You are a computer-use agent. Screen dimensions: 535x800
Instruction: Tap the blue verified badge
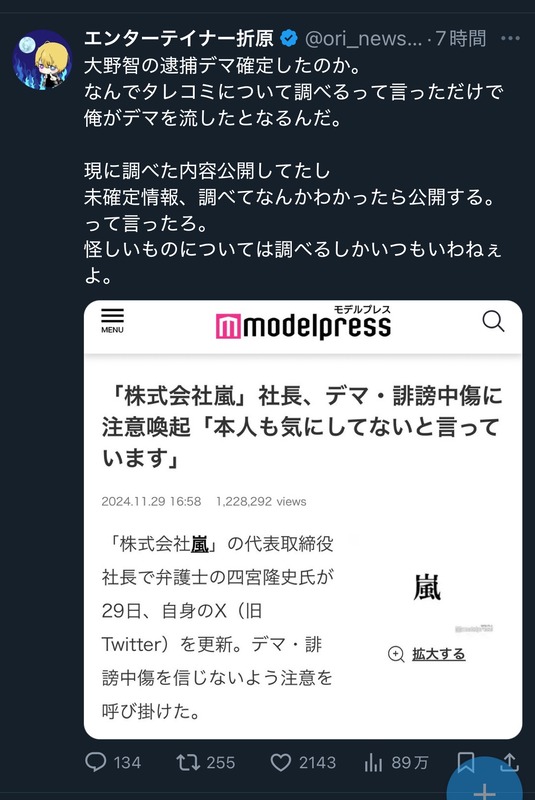pyautogui.click(x=289, y=39)
